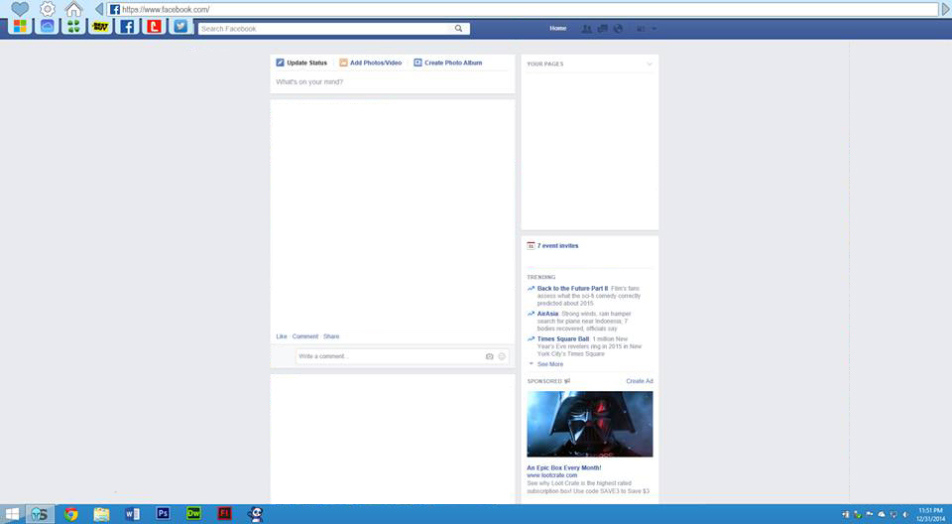Click the search magnifier in Facebook search
Screen dimensions: 952x524
tap(459, 29)
